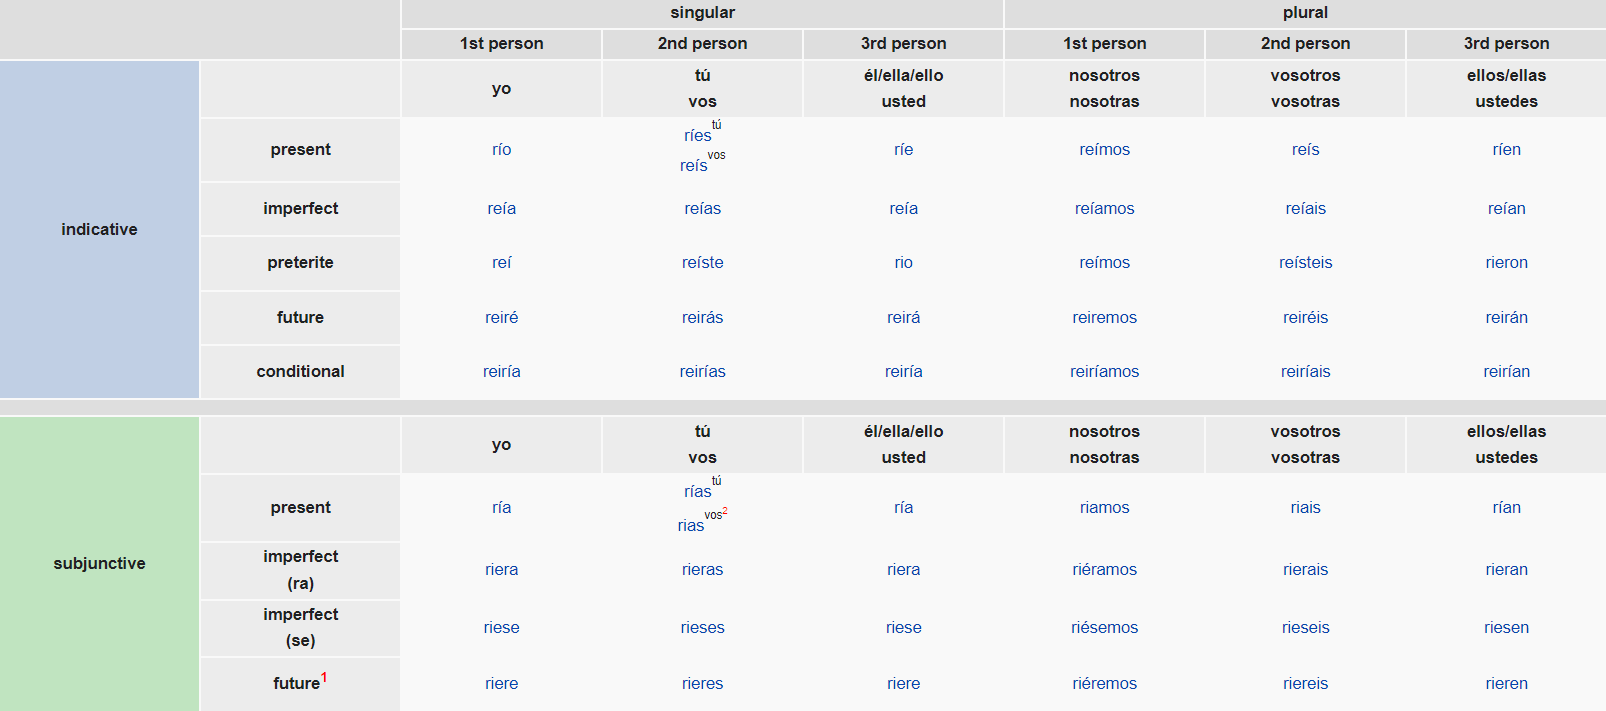1606x711 pixels.
Task: Click the indicative 'ríen' link
Action: click(x=1506, y=150)
